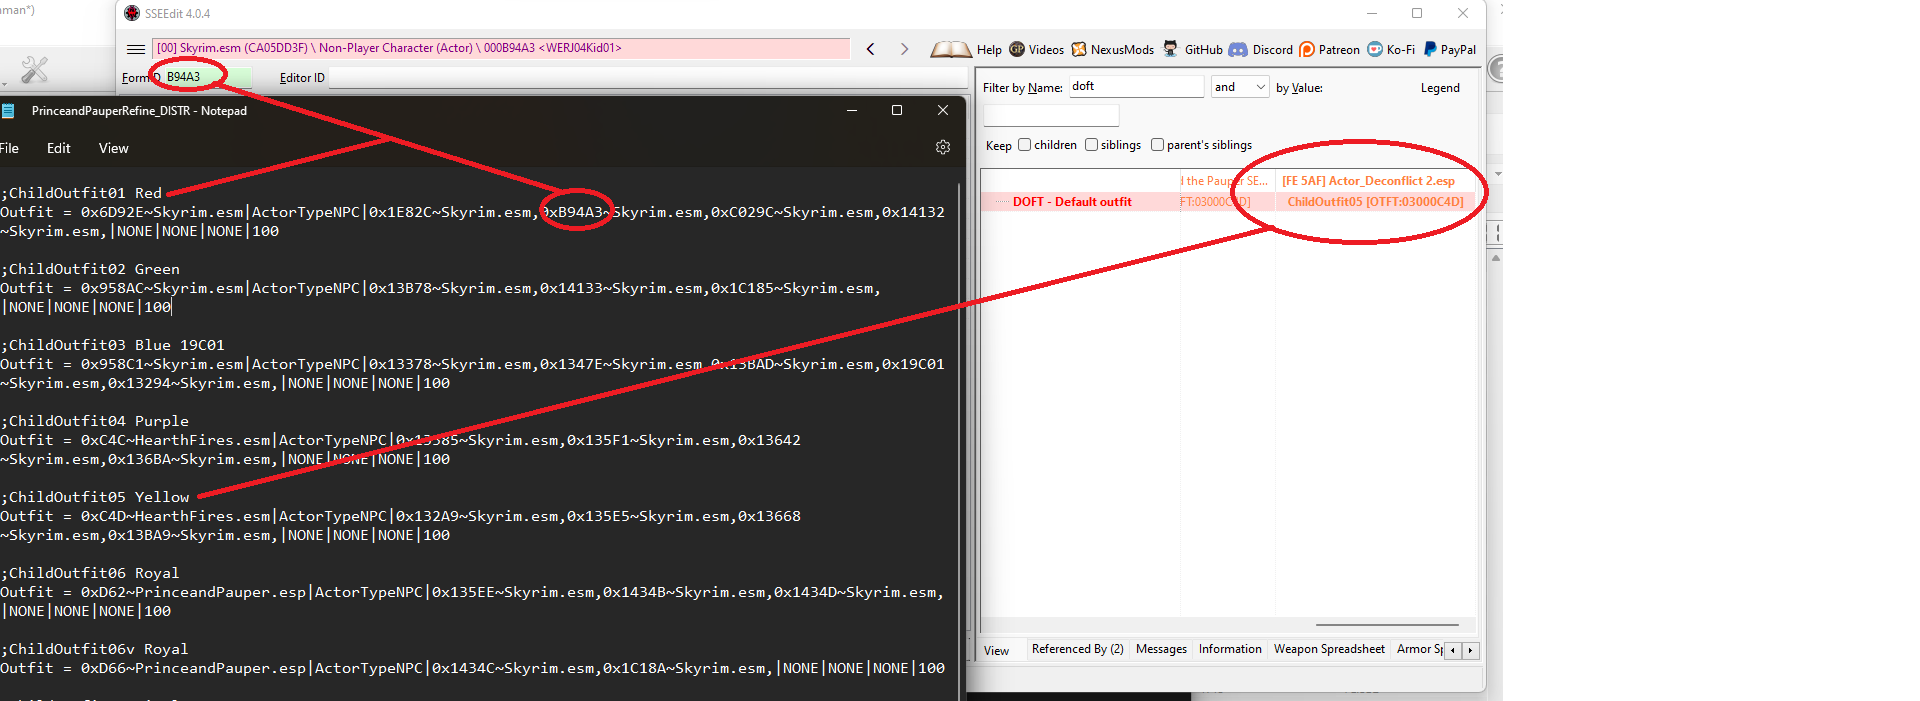Screen dimensions: 1920x701
Task: Open Help via the book icon
Action: pyautogui.click(x=950, y=49)
